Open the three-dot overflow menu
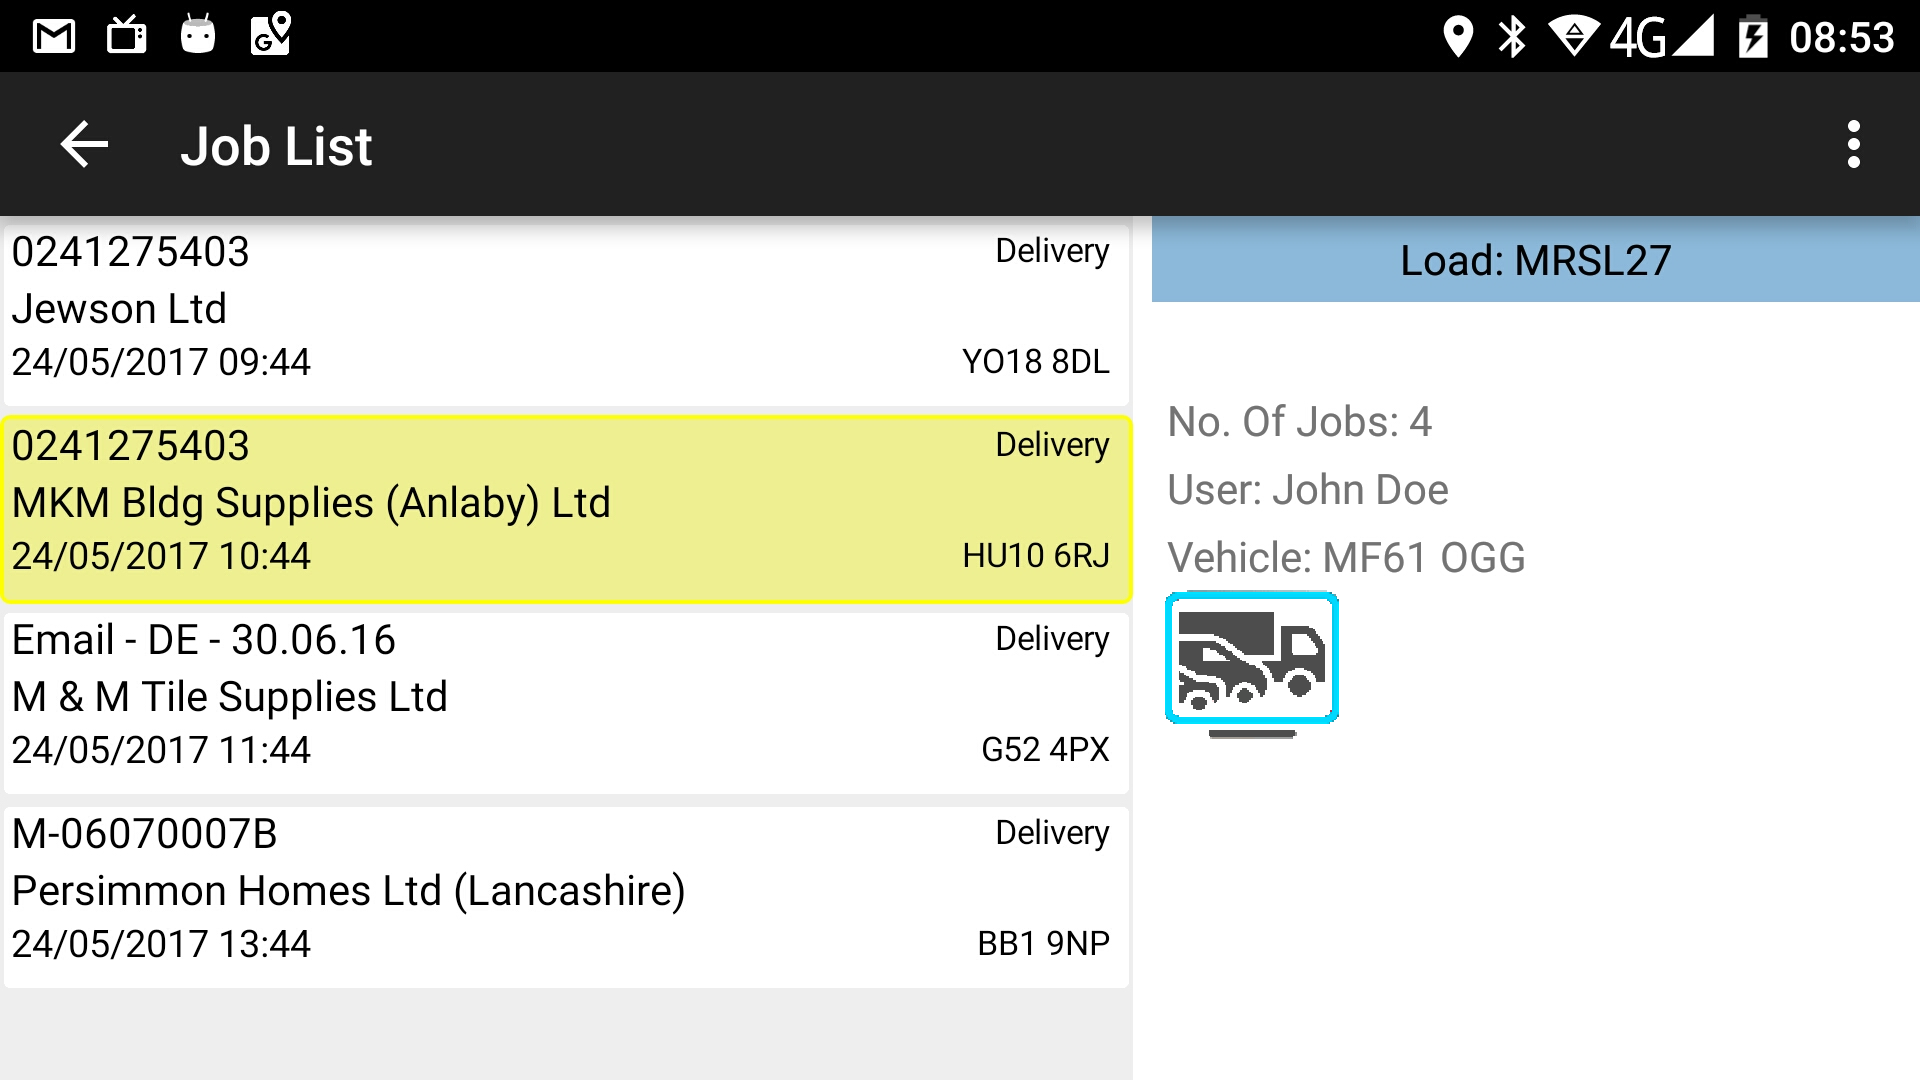Screen dimensions: 1920x1080 [1853, 145]
